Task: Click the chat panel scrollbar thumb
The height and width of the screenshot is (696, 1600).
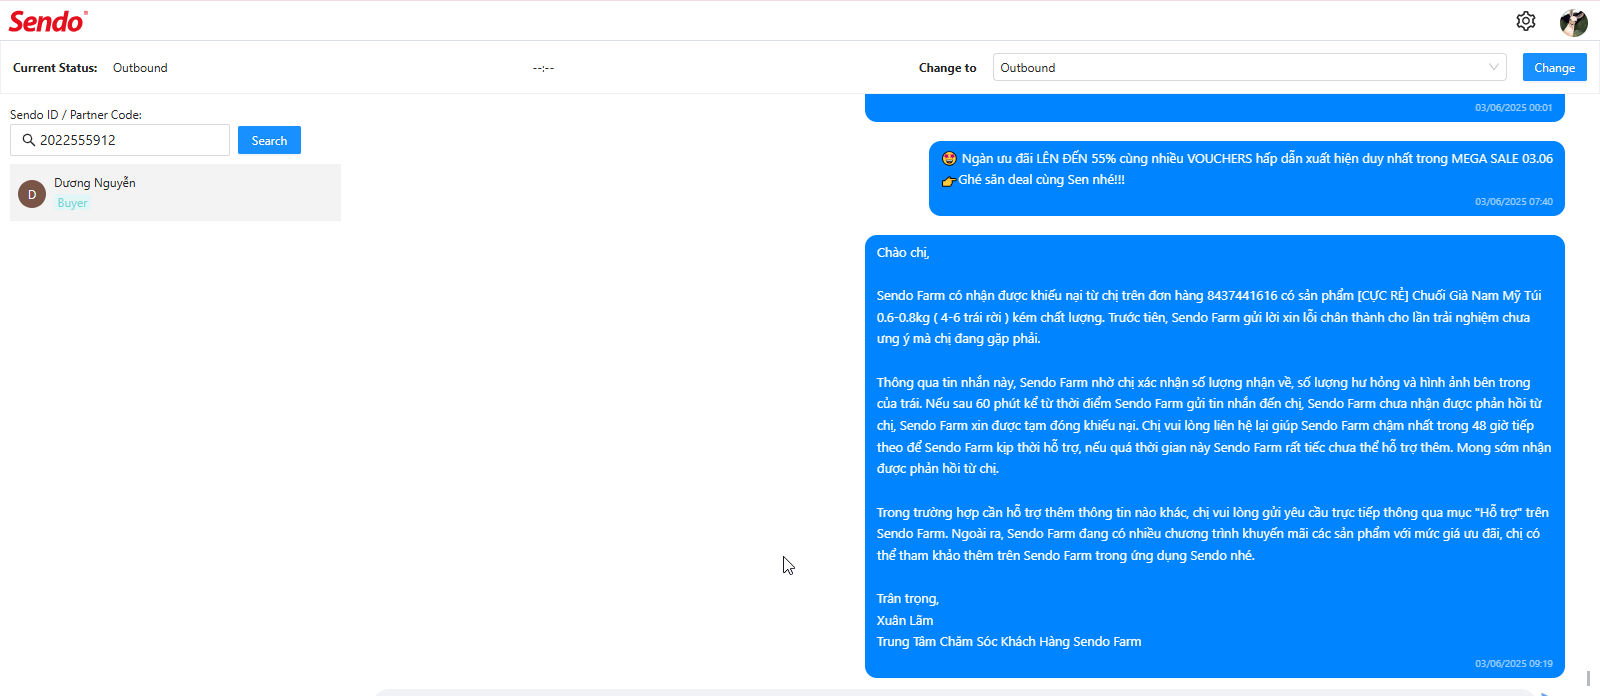Action: pyautogui.click(x=1588, y=678)
